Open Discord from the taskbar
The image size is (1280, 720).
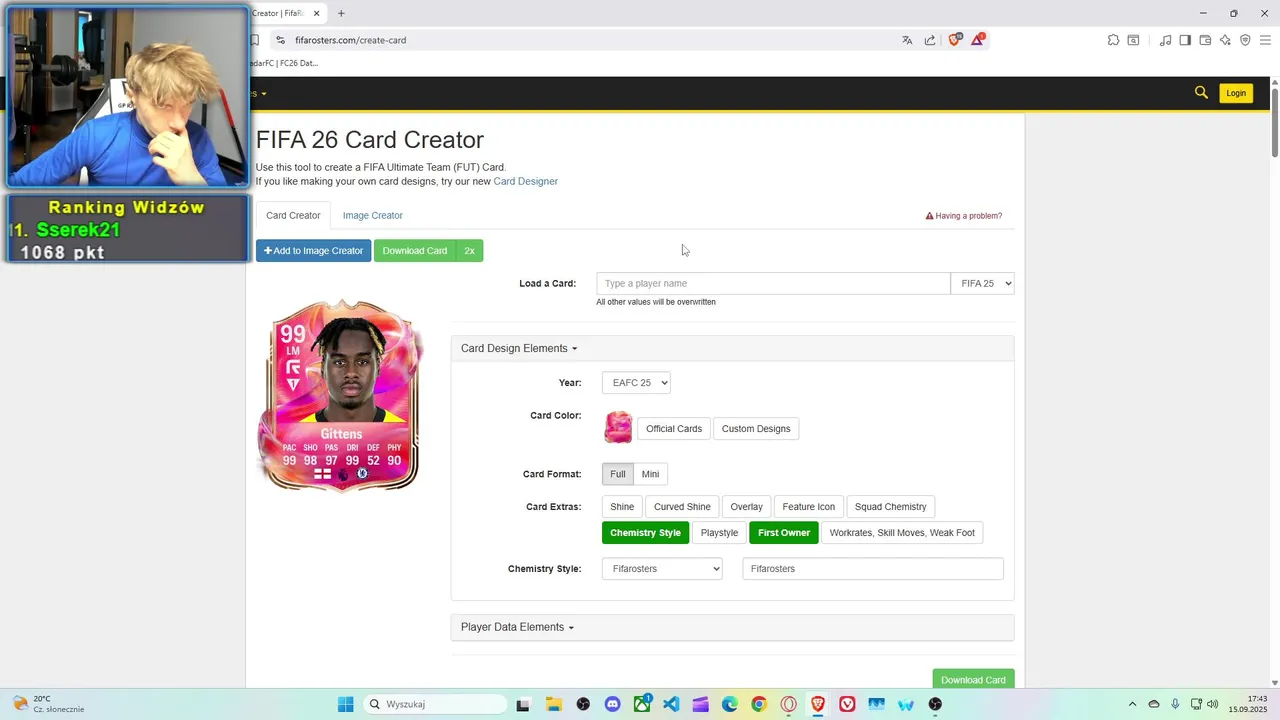click(613, 704)
